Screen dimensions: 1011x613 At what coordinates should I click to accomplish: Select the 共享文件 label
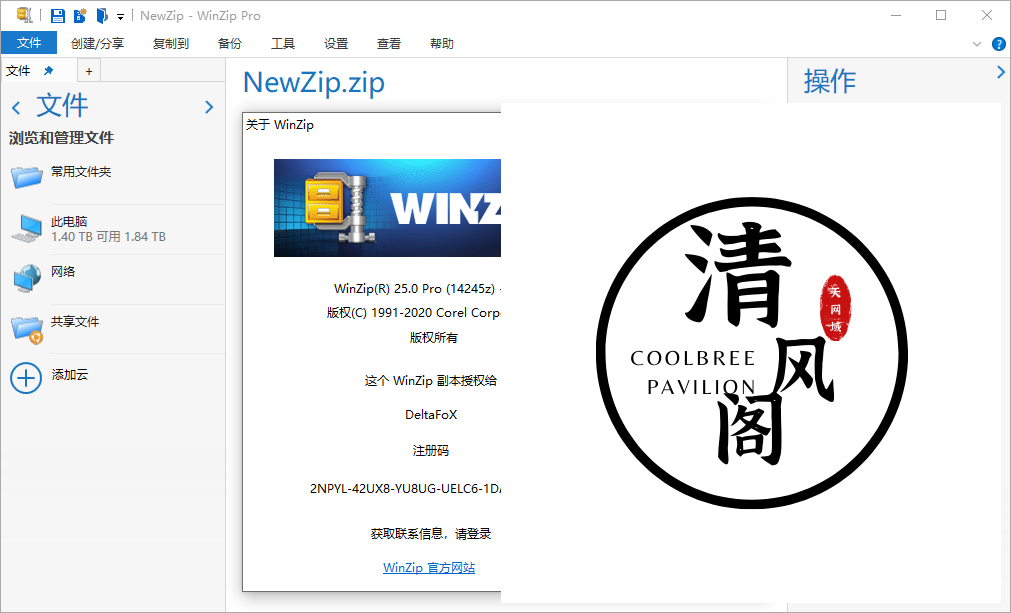75,321
